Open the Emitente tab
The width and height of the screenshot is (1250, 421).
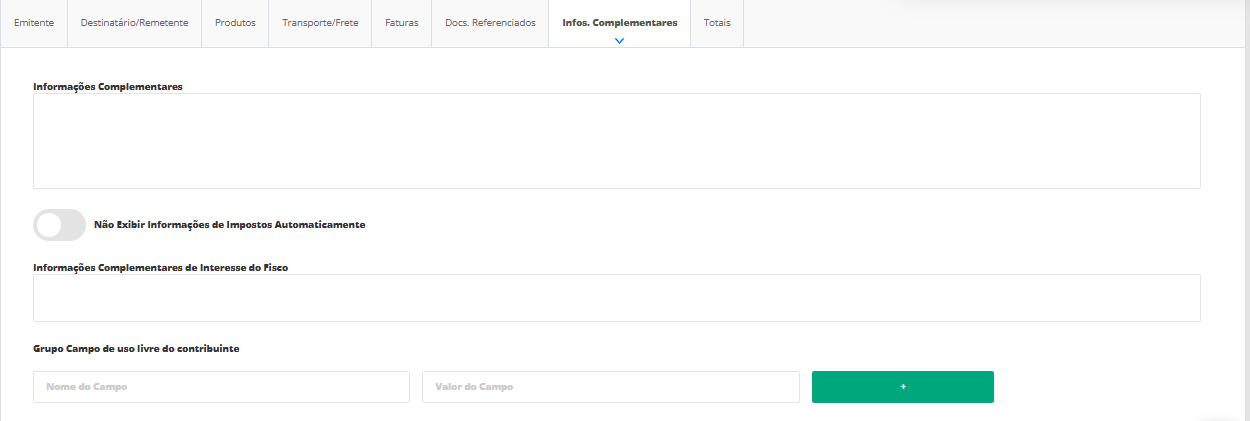(x=34, y=23)
